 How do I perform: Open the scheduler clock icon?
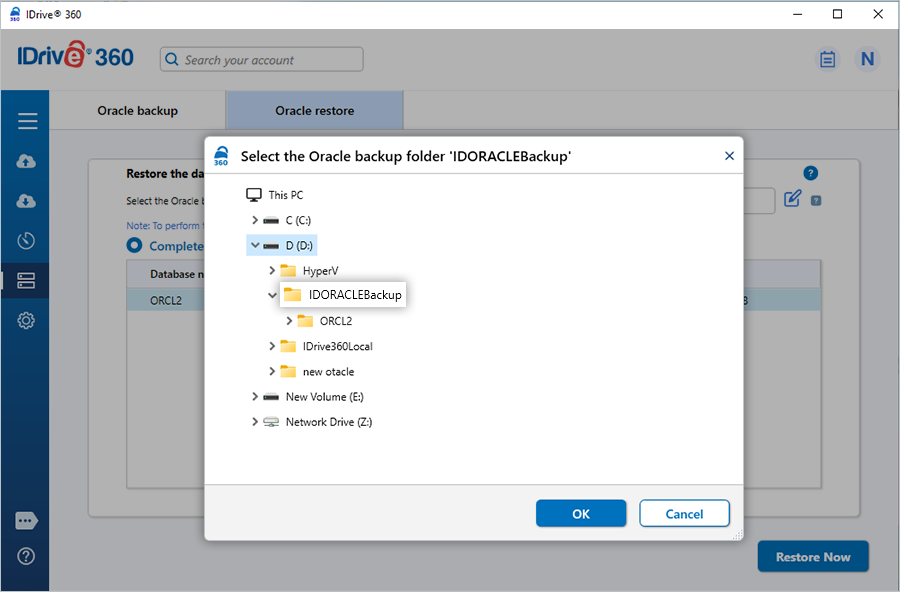pos(27,241)
